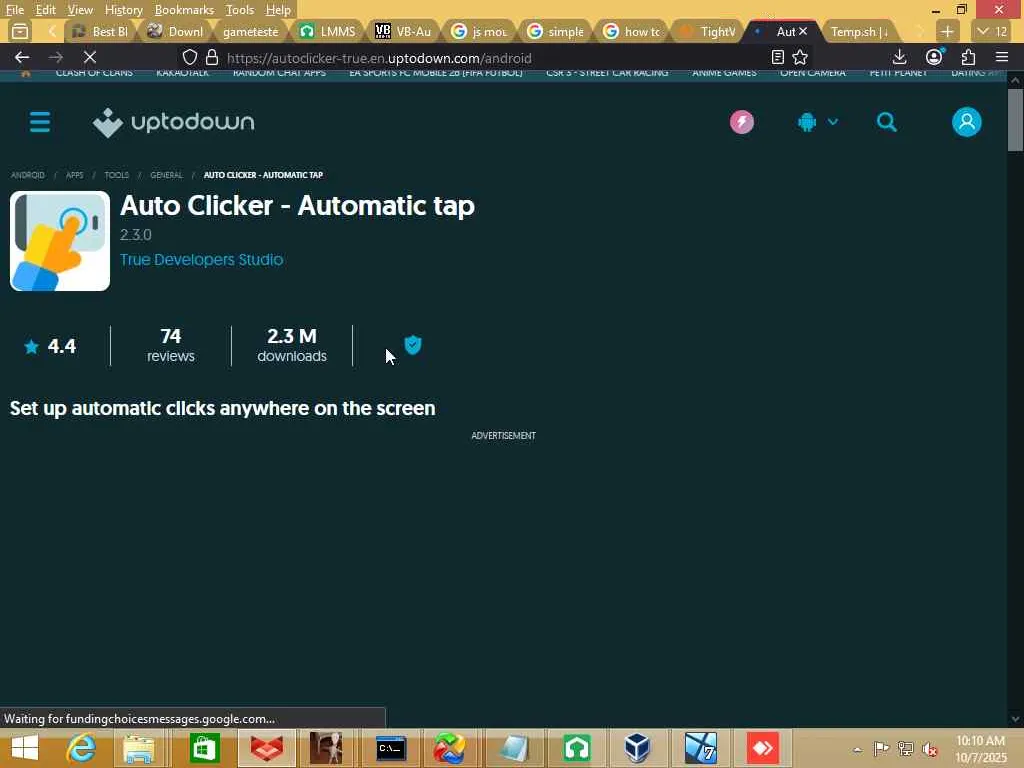Click the site padlock icon
The height and width of the screenshot is (768, 1024).
(212, 57)
